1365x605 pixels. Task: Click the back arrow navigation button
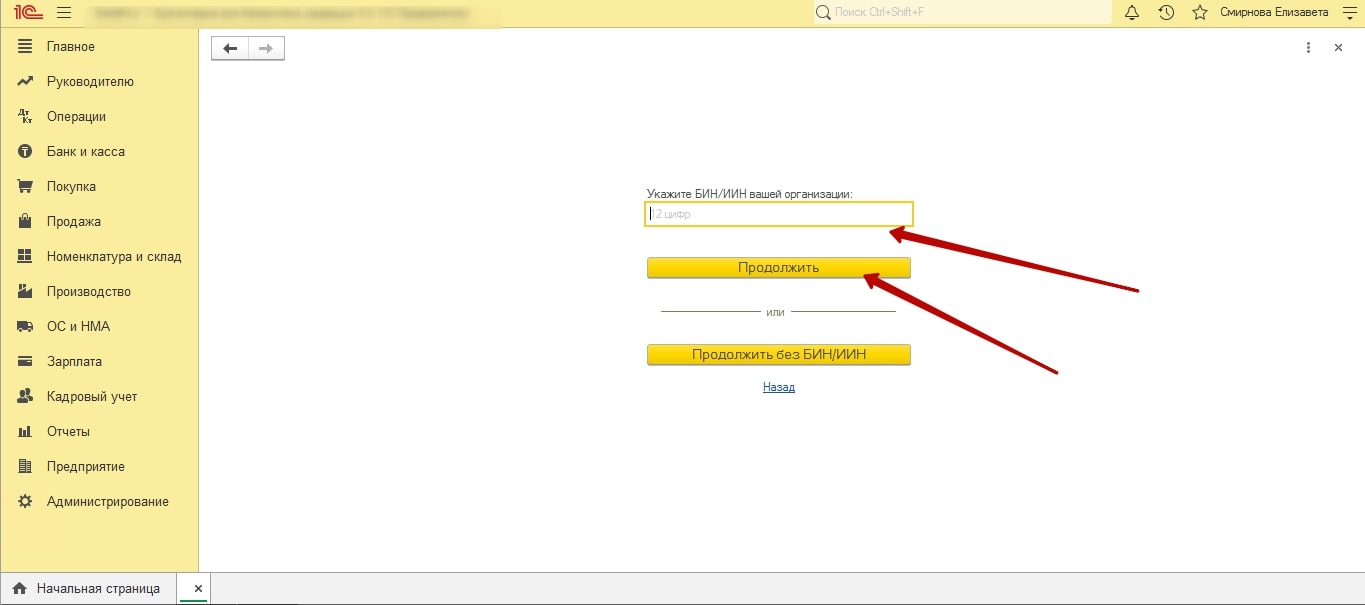coord(230,48)
